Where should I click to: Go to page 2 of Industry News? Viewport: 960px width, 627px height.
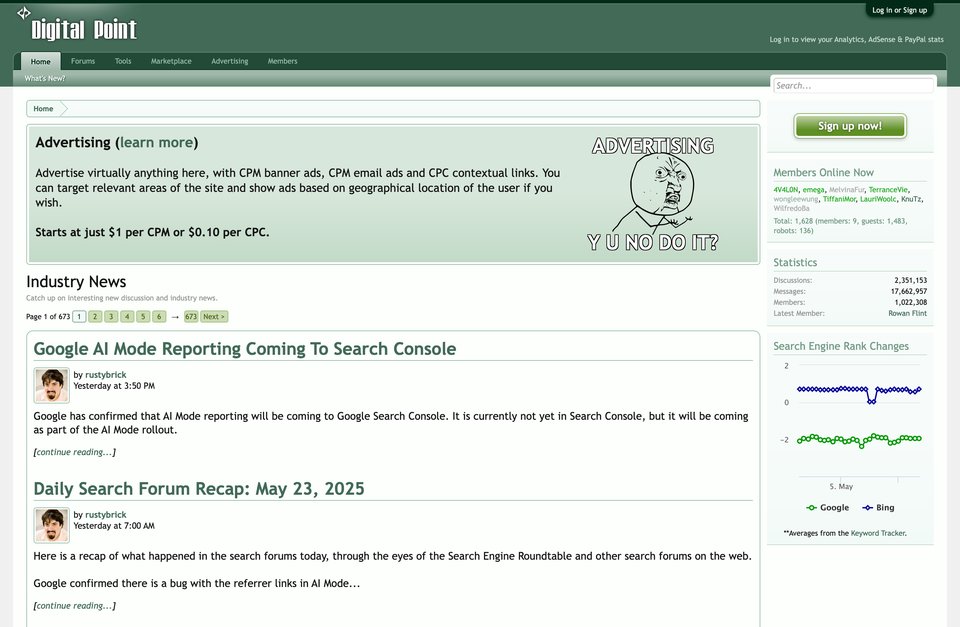[95, 317]
